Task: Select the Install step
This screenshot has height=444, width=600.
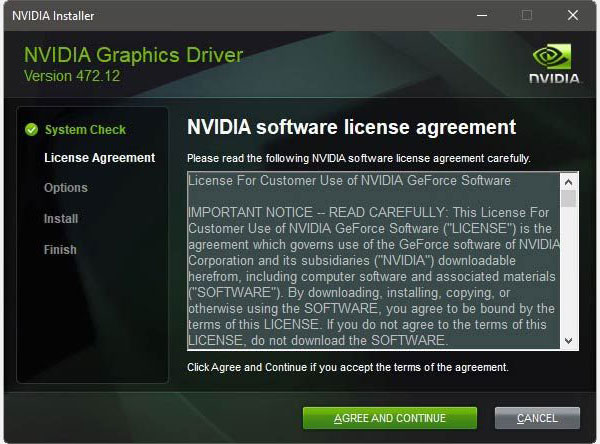Action: [61, 219]
